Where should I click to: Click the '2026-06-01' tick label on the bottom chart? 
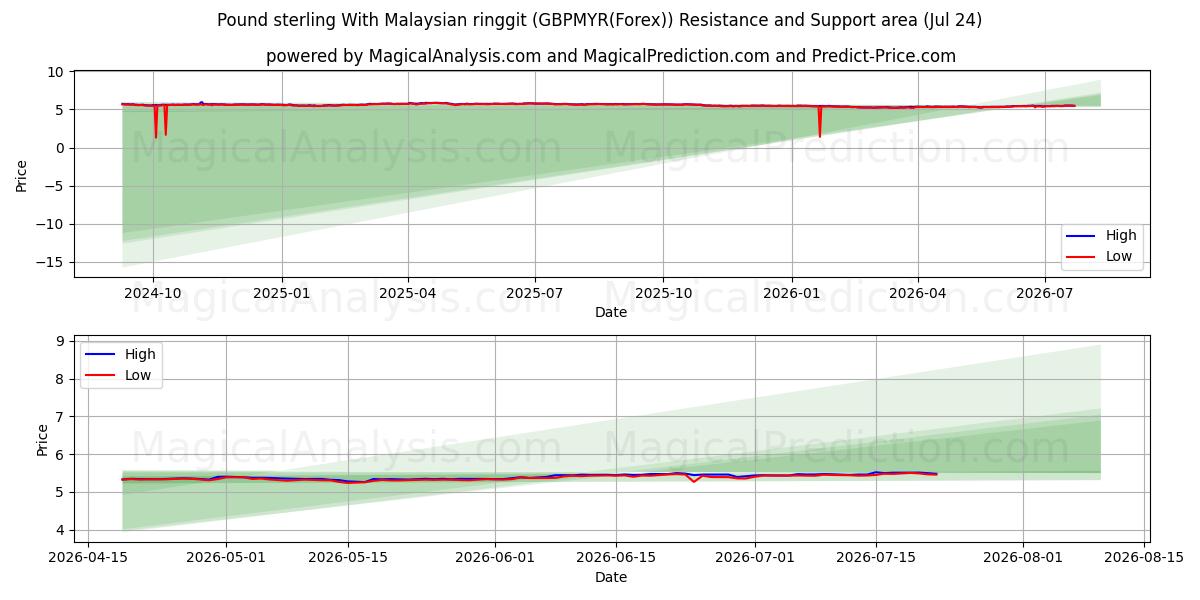coord(494,558)
